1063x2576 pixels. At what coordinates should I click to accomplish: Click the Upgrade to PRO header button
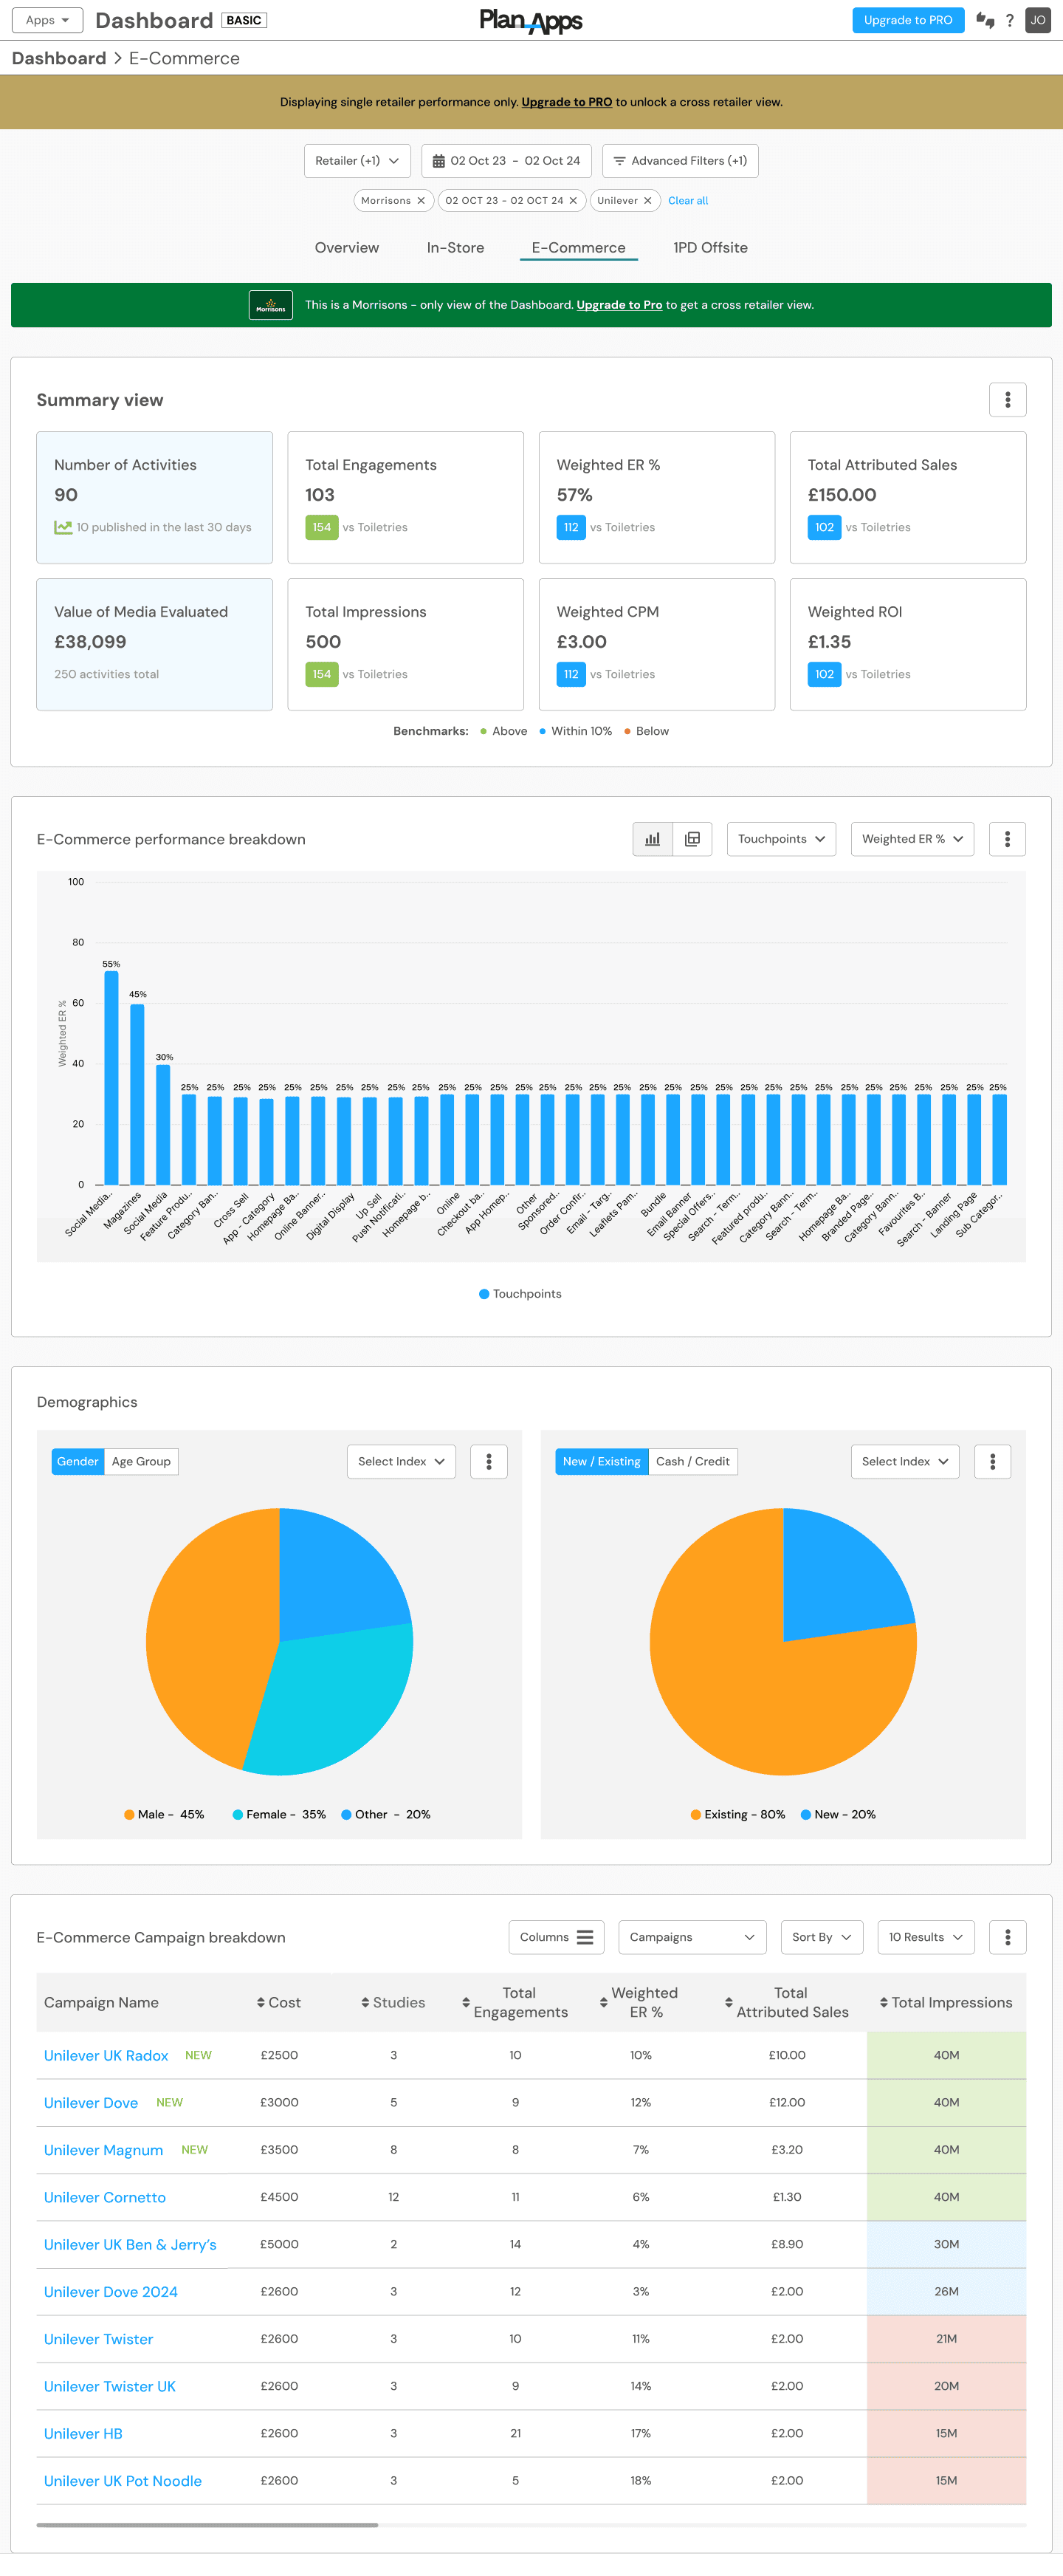908,20
